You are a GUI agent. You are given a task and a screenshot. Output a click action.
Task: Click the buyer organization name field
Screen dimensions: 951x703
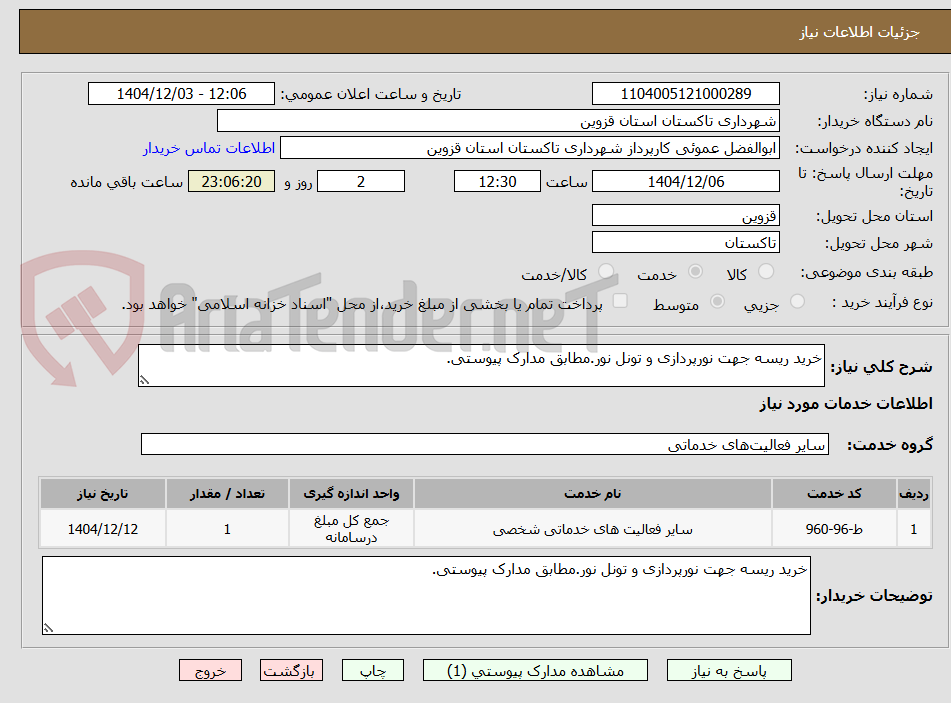(x=498, y=121)
